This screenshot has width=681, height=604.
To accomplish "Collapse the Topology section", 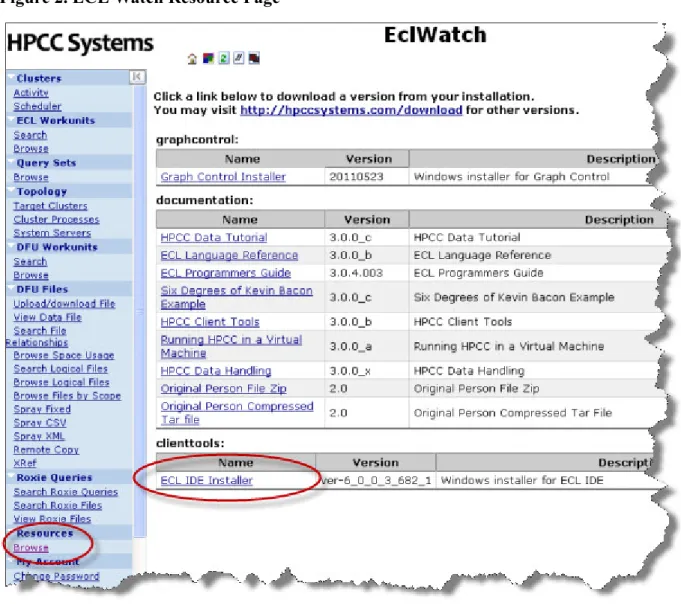I will click(x=10, y=191).
